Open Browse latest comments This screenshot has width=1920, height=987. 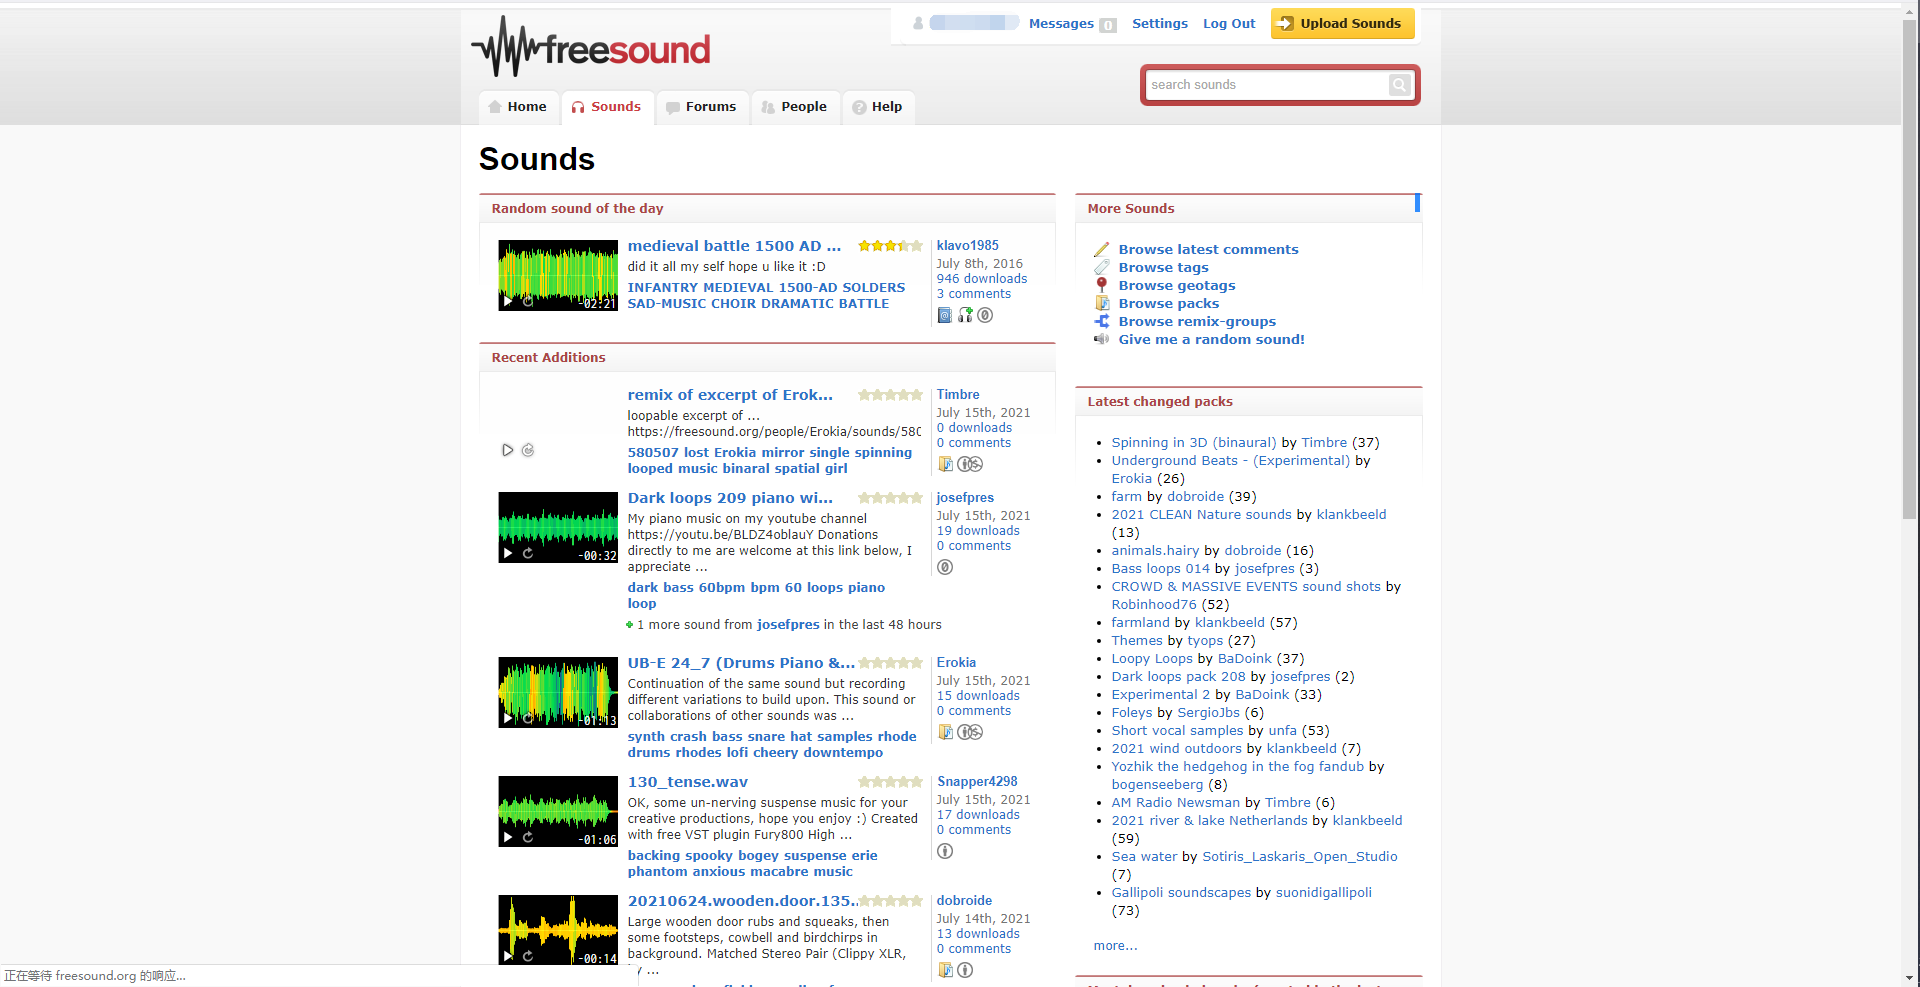pyautogui.click(x=1208, y=249)
